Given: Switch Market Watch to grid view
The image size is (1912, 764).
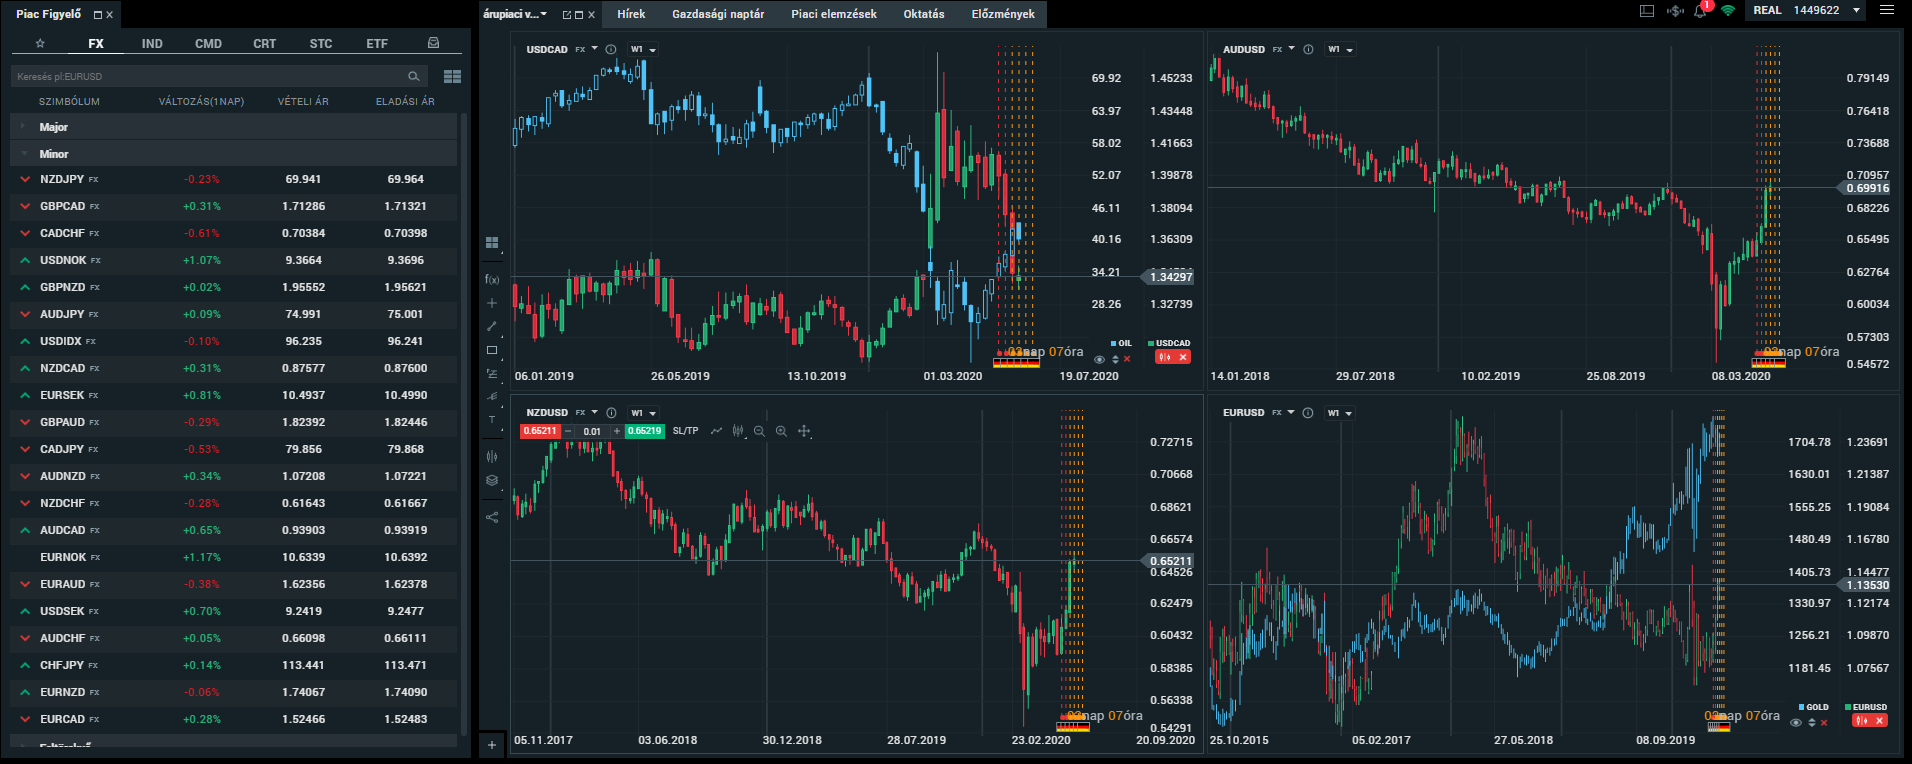Looking at the screenshot, I should coord(452,76).
